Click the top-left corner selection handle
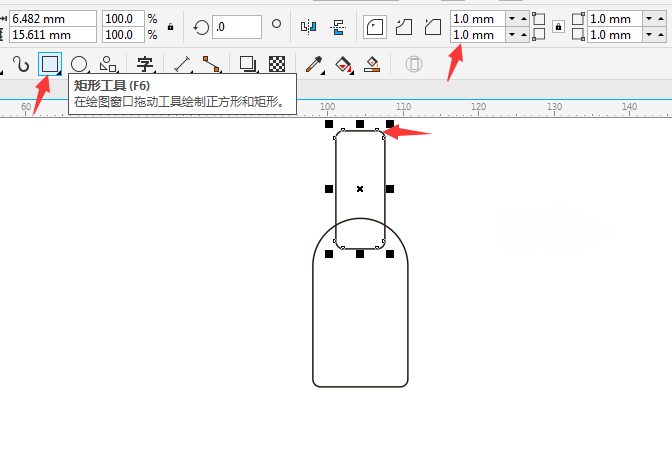The height and width of the screenshot is (468, 672). pyautogui.click(x=329, y=124)
